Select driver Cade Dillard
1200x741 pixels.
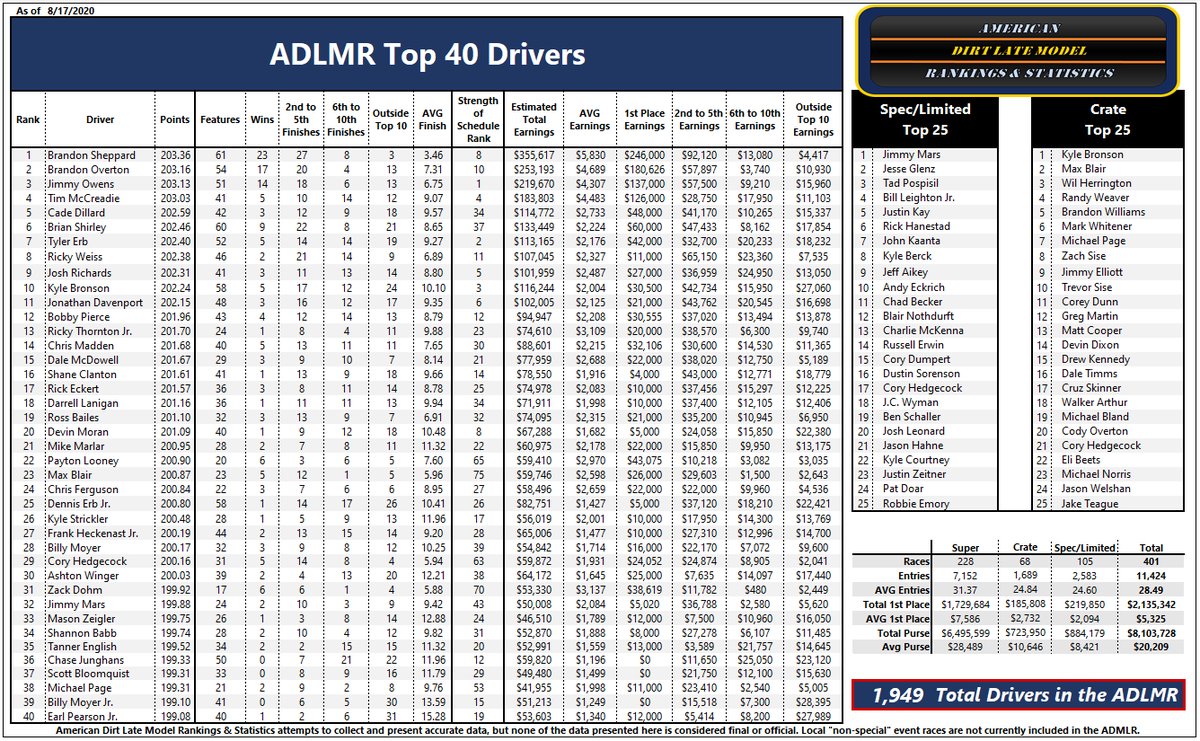[x=77, y=212]
